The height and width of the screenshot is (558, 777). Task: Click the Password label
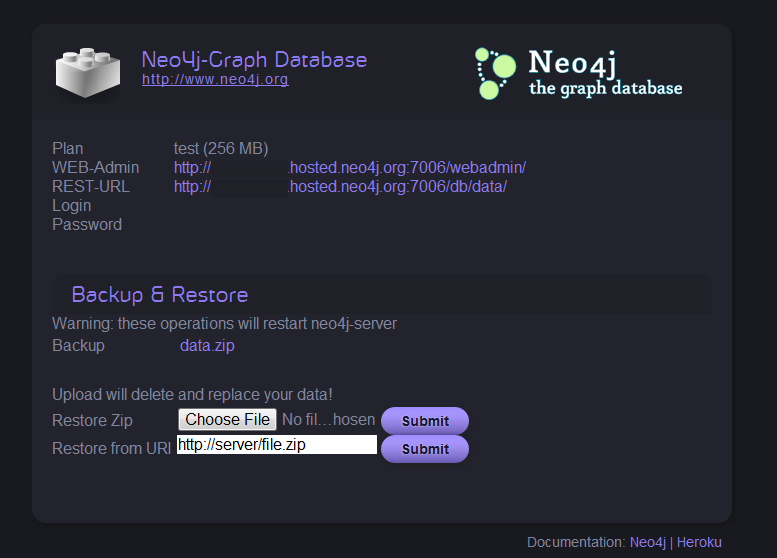(x=87, y=224)
